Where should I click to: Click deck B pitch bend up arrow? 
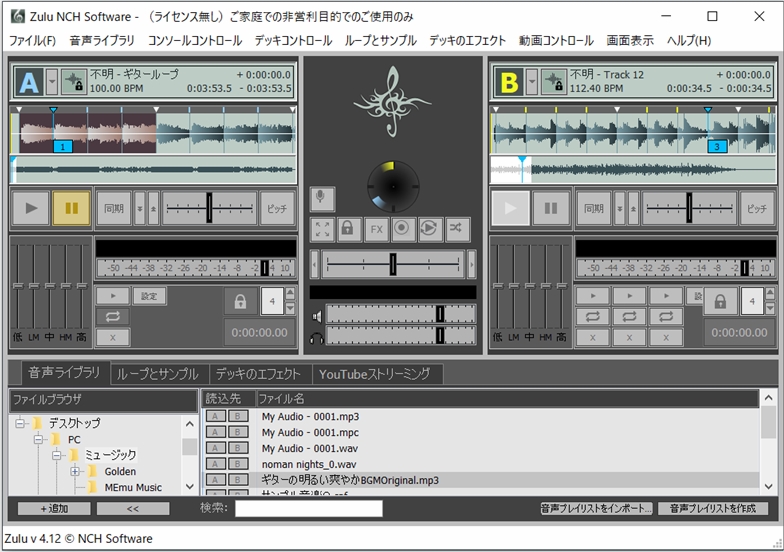634,208
